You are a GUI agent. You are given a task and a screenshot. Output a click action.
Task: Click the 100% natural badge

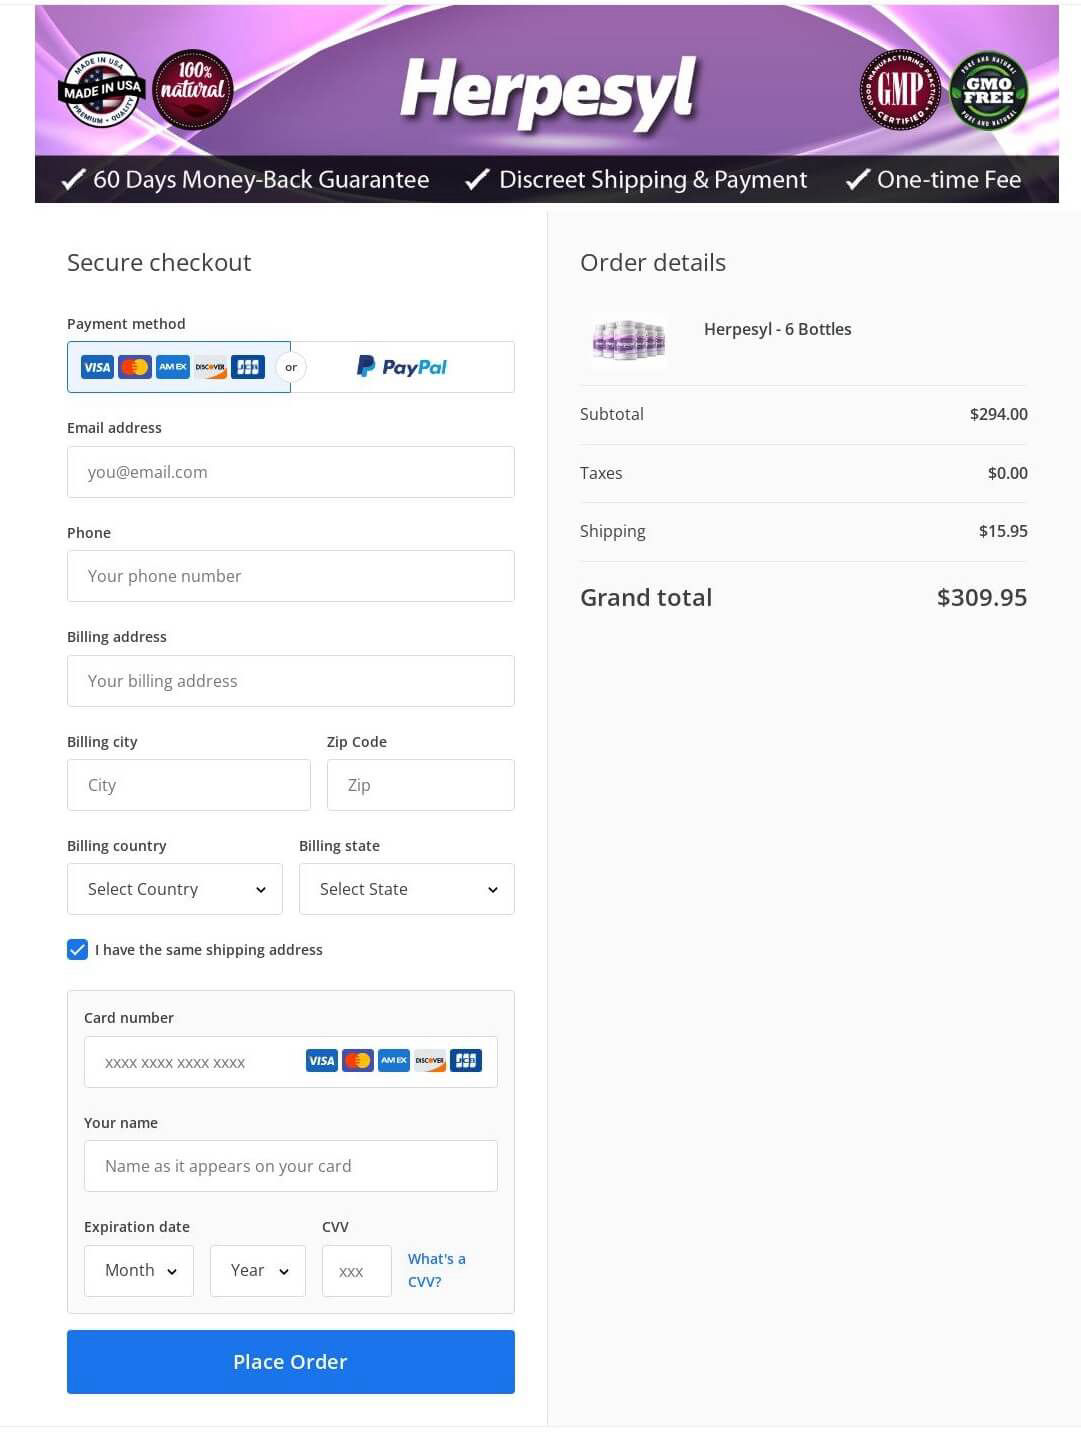(x=193, y=90)
